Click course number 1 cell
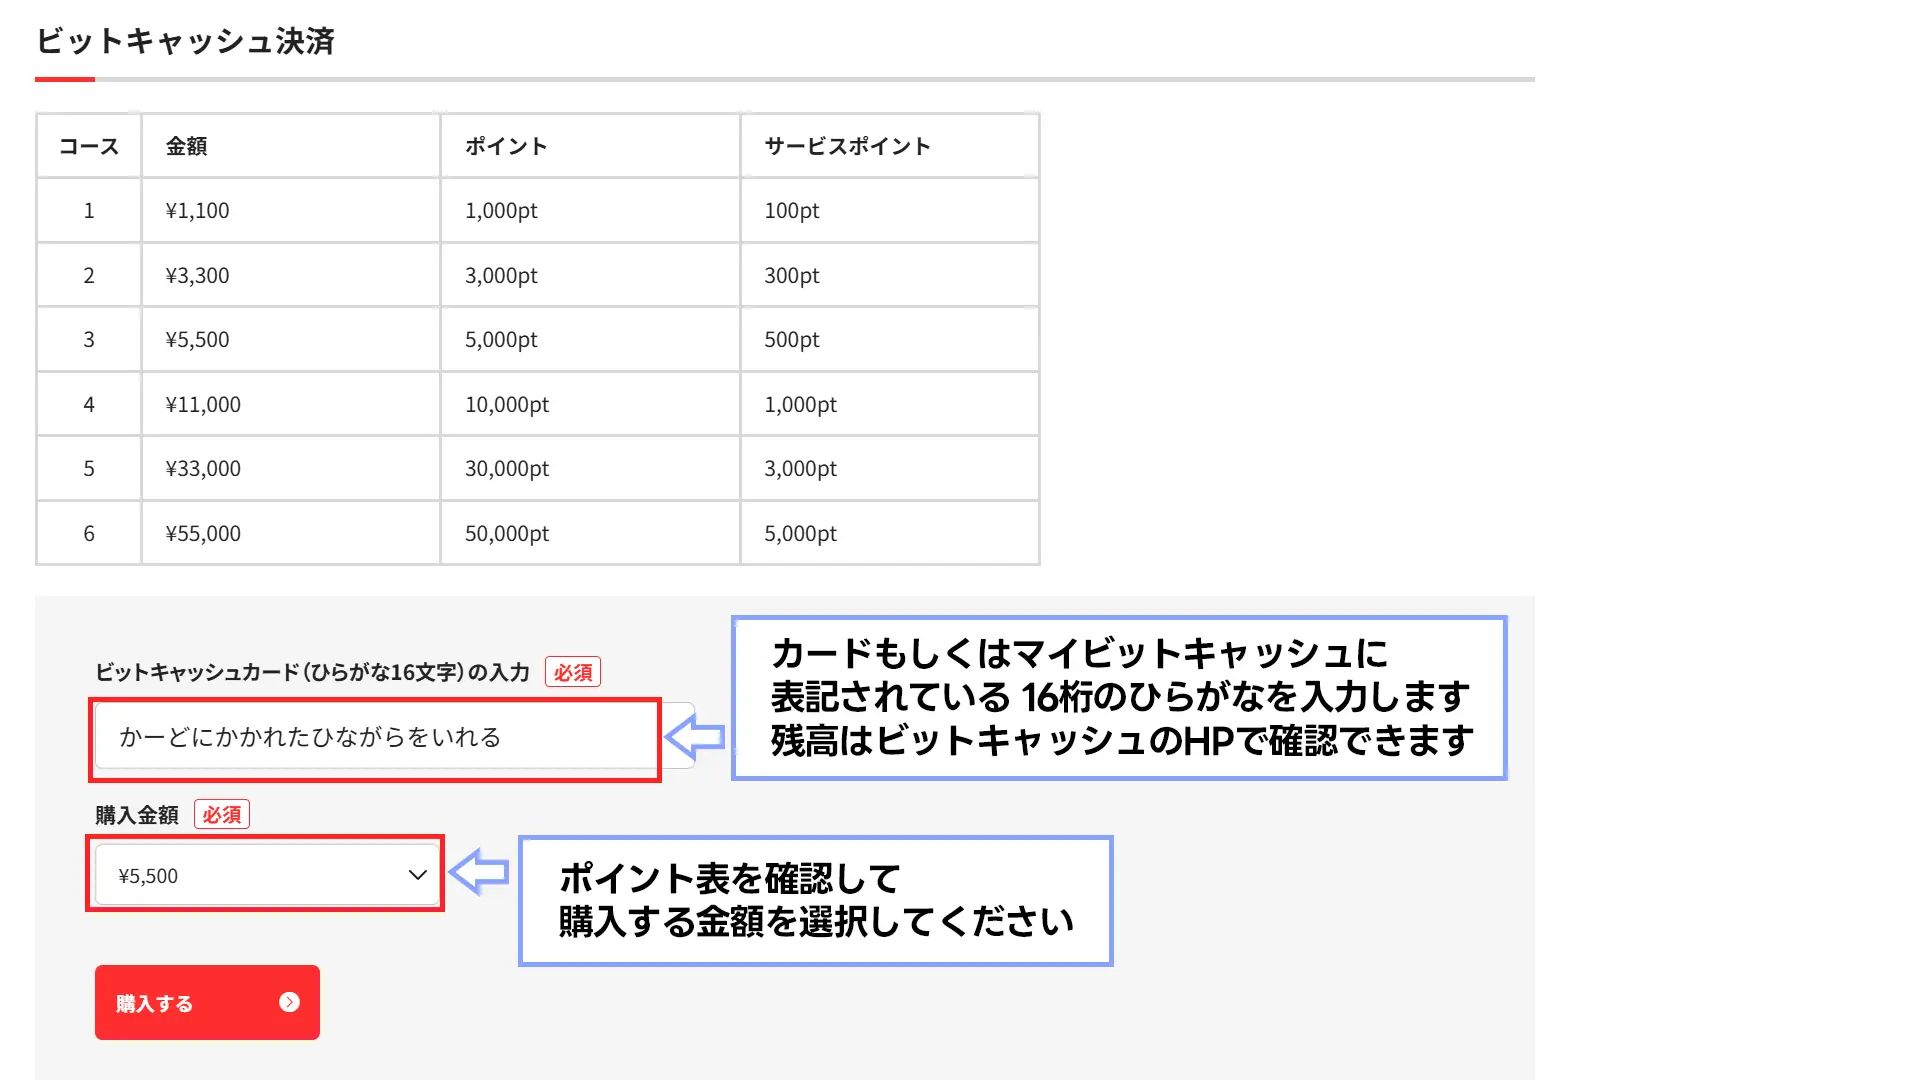 89,210
